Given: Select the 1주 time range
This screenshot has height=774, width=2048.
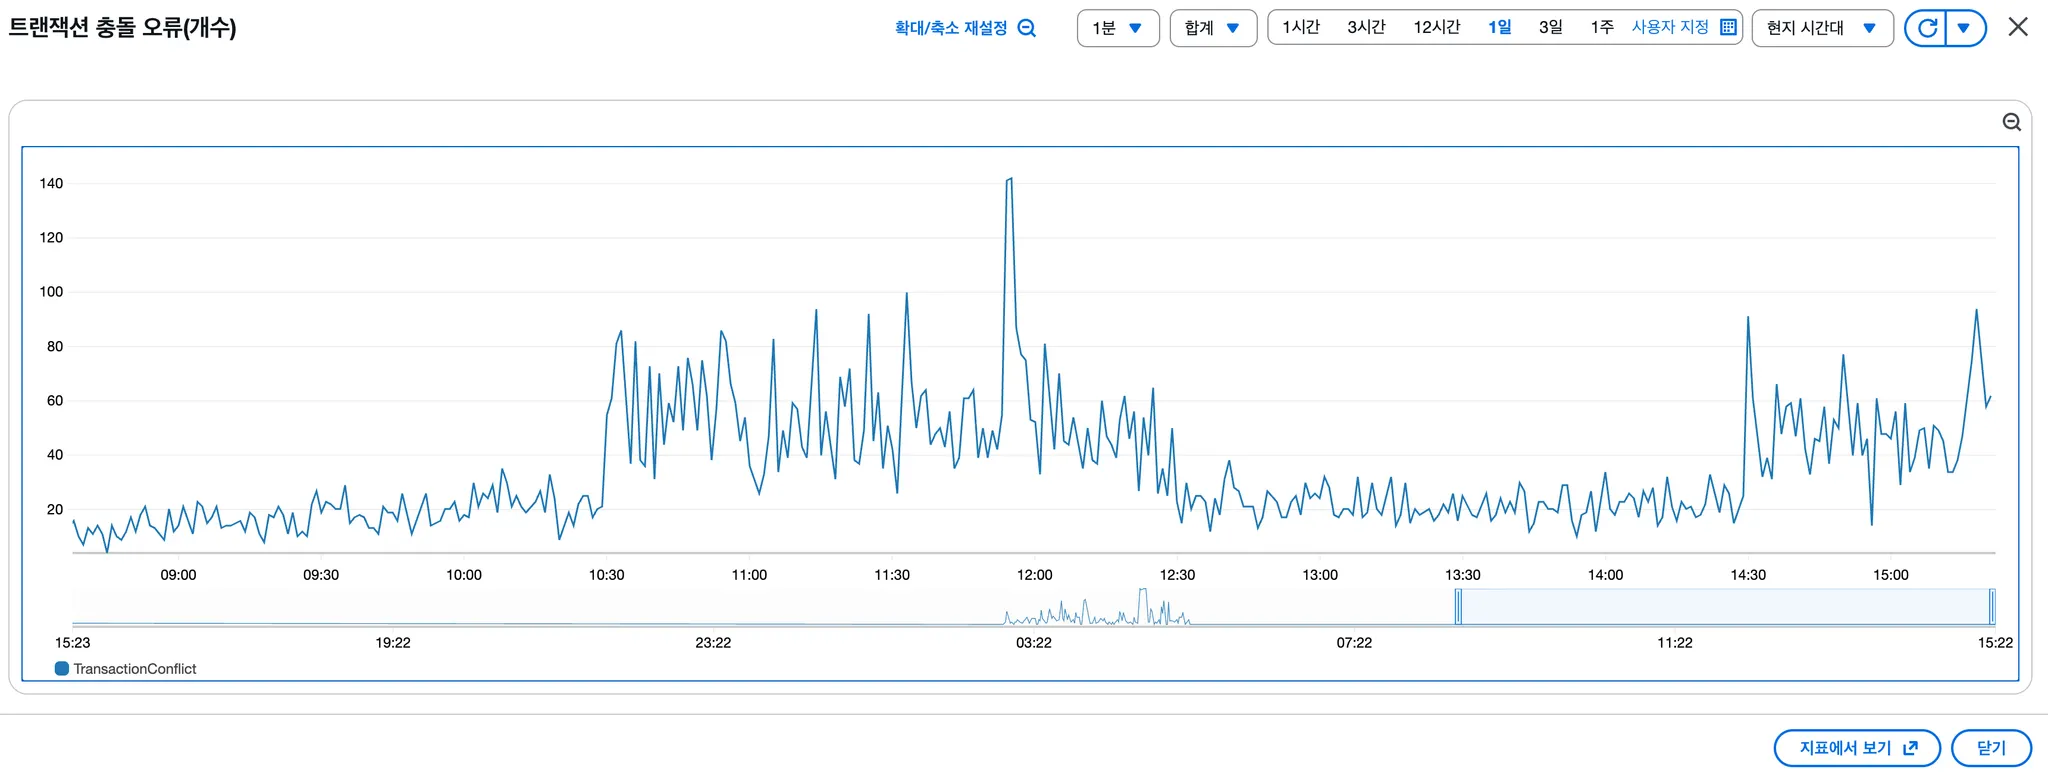Looking at the screenshot, I should 1602,27.
